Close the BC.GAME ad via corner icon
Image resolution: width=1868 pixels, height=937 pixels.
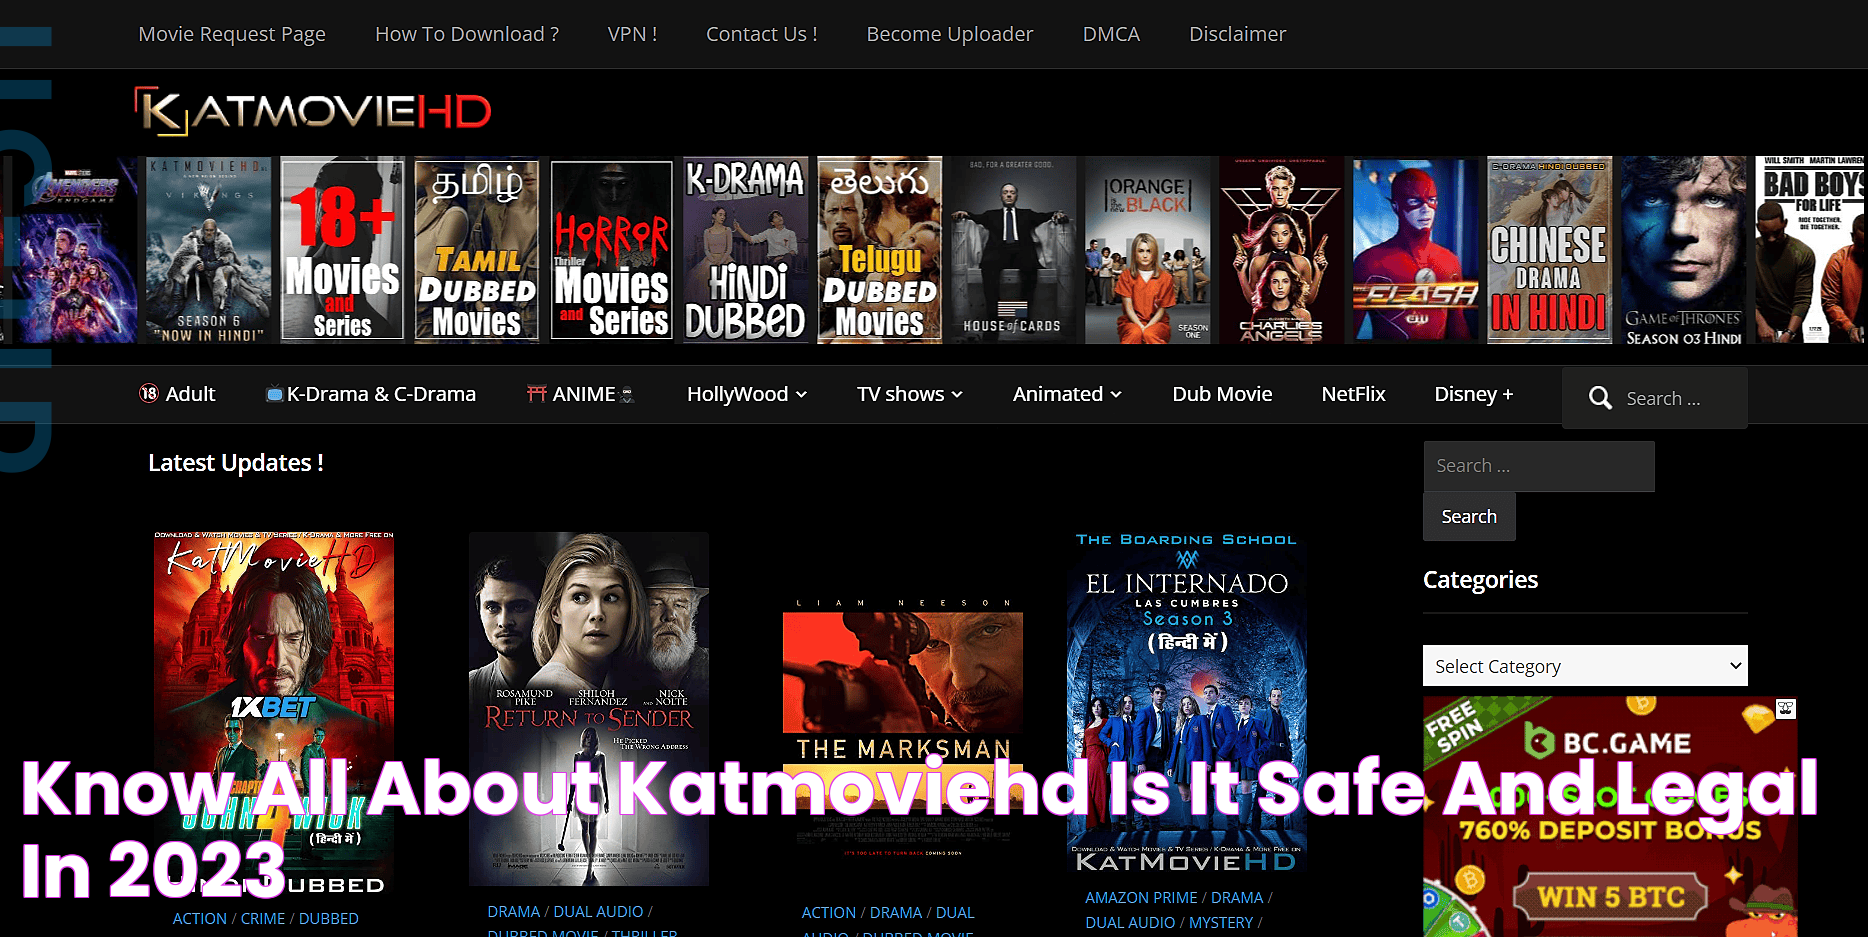click(1786, 708)
